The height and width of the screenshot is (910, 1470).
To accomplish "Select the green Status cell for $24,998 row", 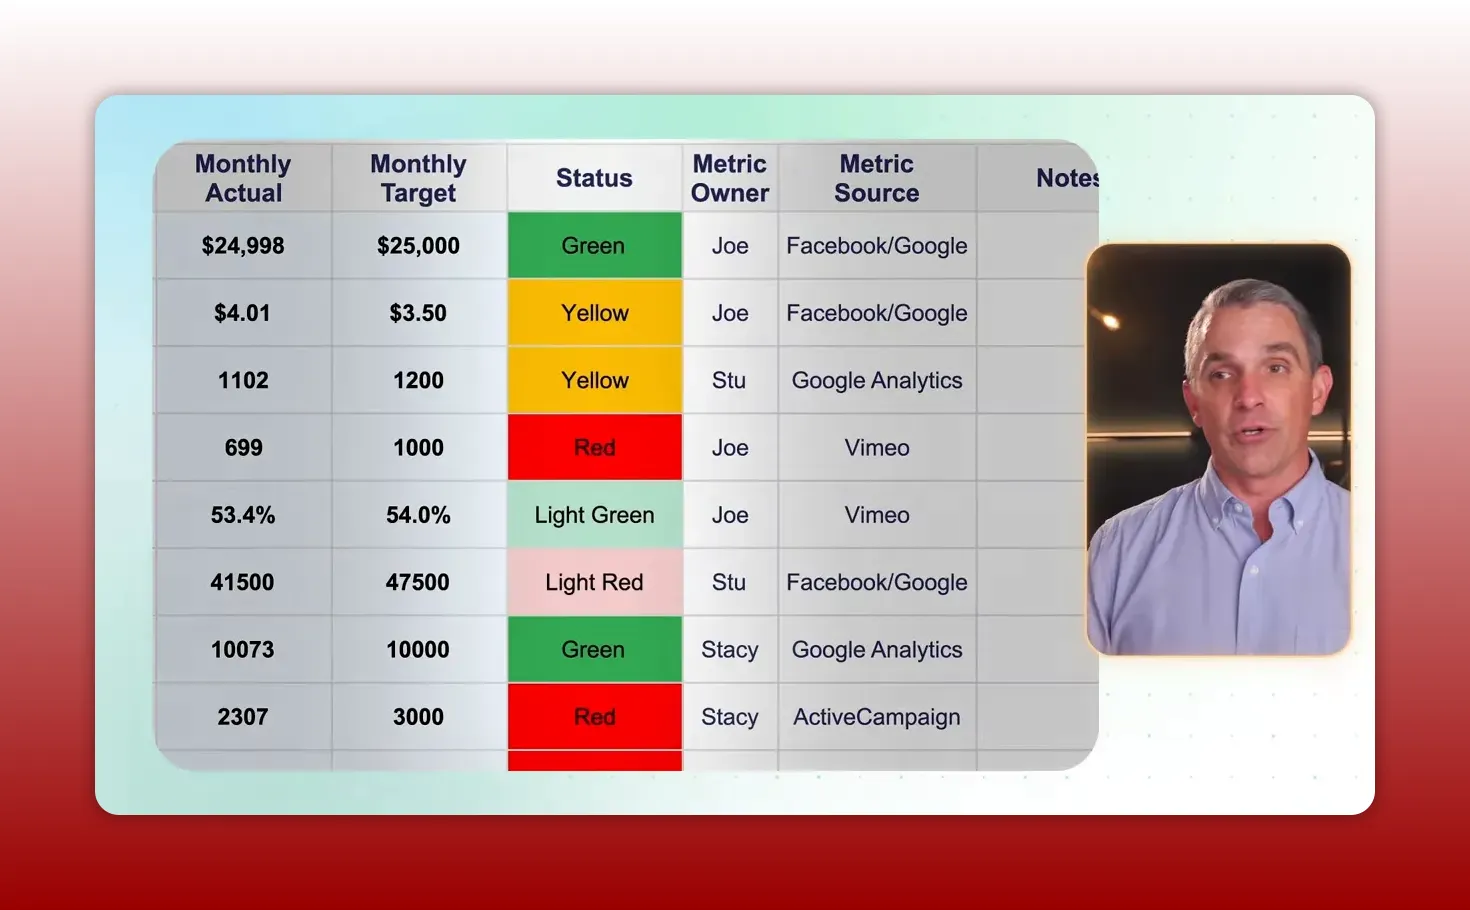I will pyautogui.click(x=594, y=245).
